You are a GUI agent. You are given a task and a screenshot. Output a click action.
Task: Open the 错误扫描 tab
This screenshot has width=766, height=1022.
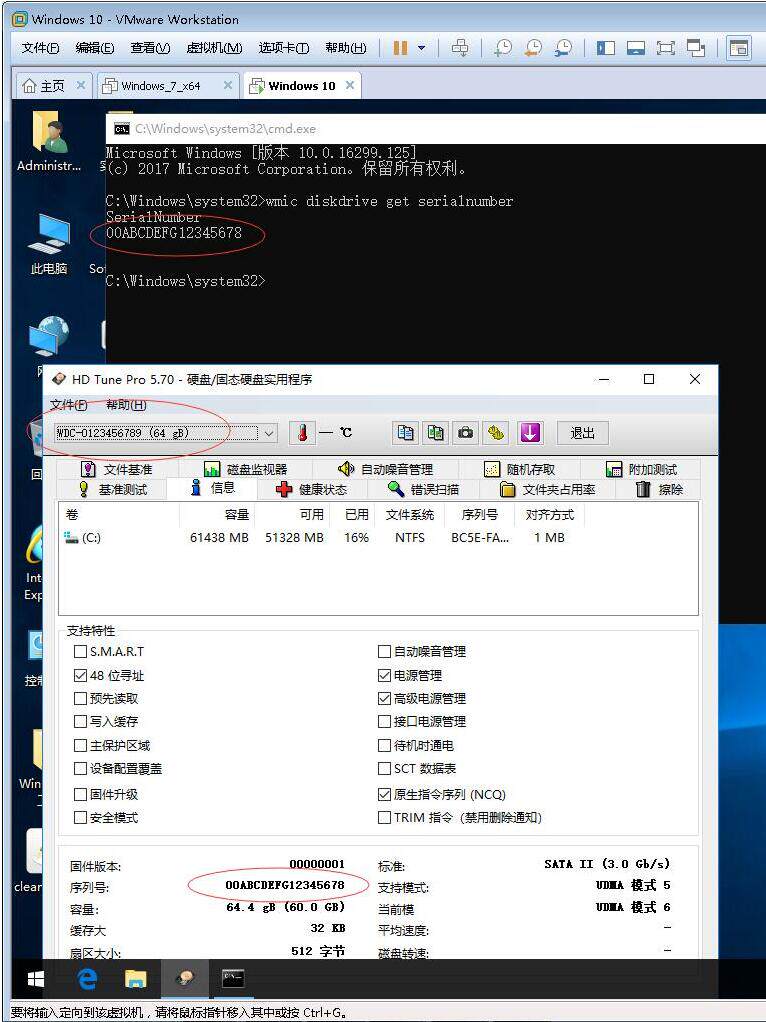click(x=423, y=489)
